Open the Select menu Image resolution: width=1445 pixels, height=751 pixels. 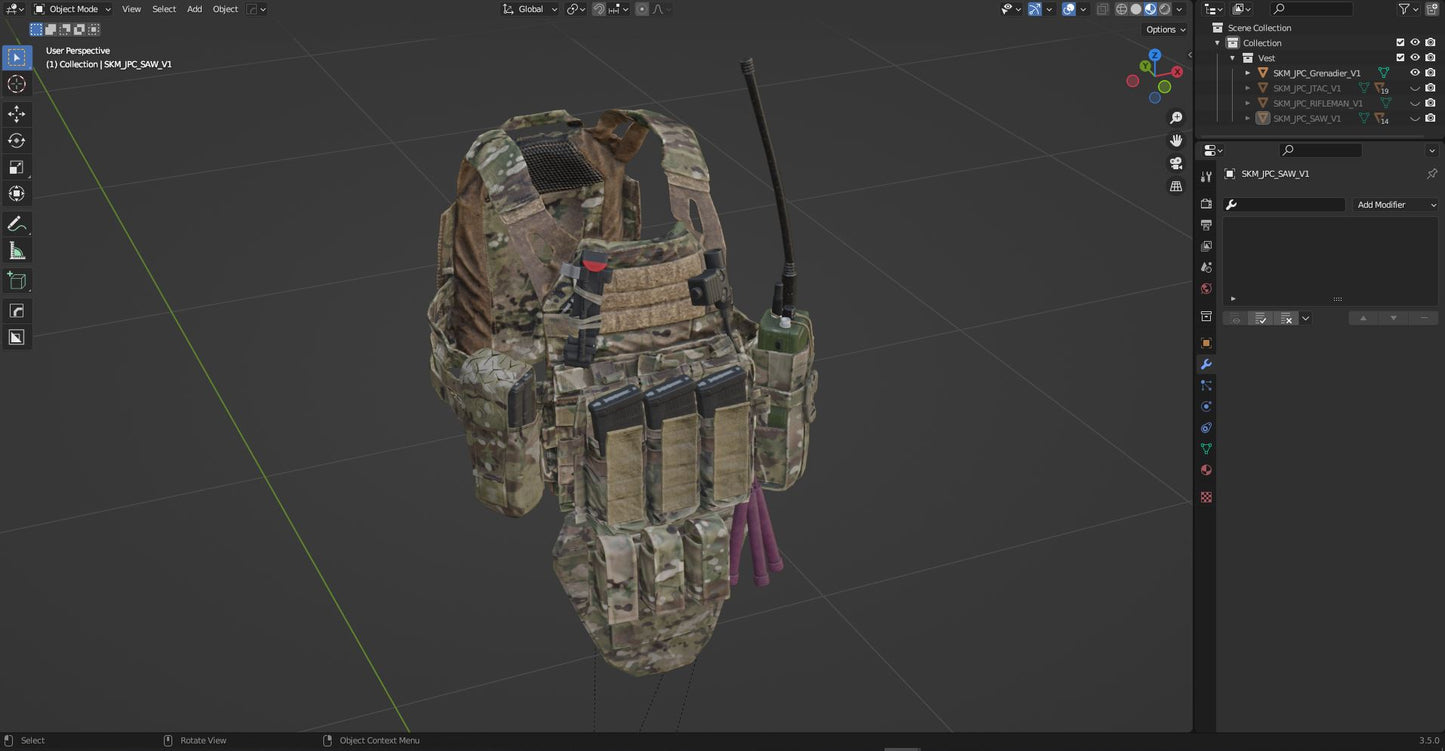[x=164, y=9]
